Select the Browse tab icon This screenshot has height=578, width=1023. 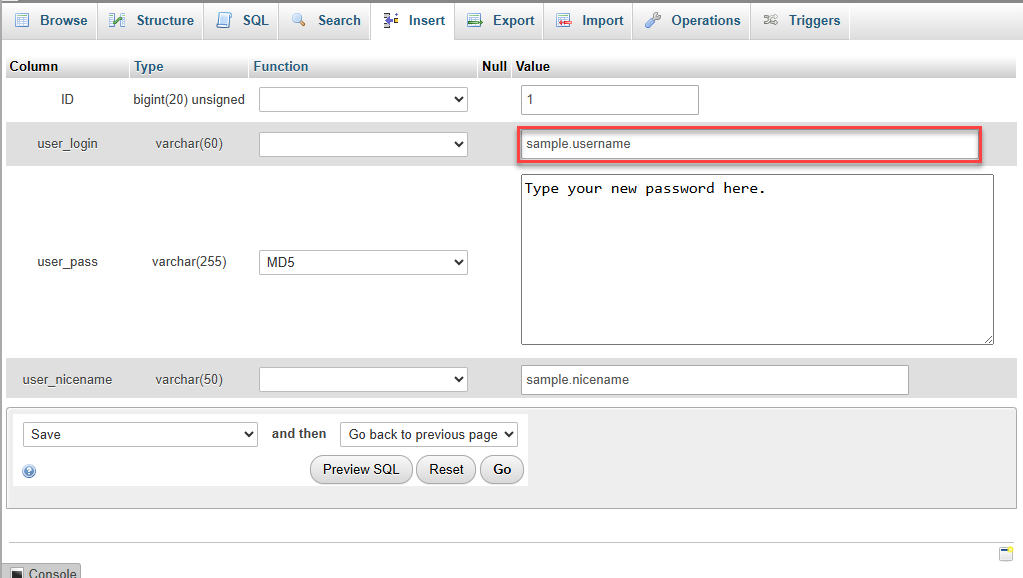(x=22, y=20)
